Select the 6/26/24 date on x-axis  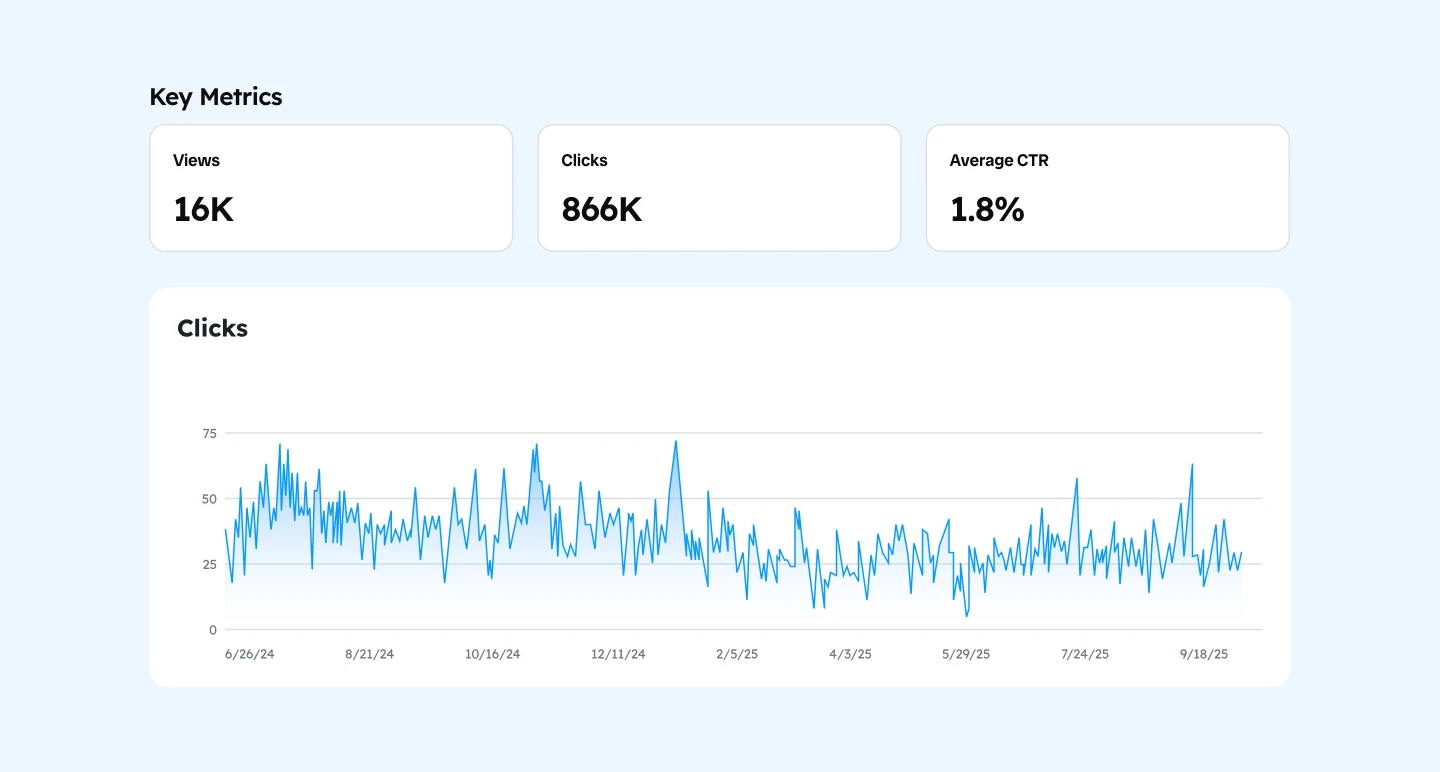click(250, 654)
